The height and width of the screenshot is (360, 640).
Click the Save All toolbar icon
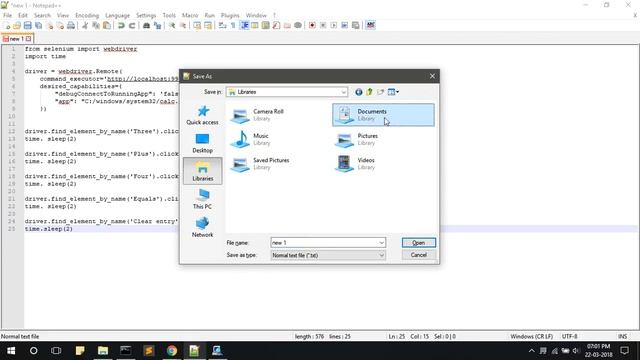(x=38, y=25)
